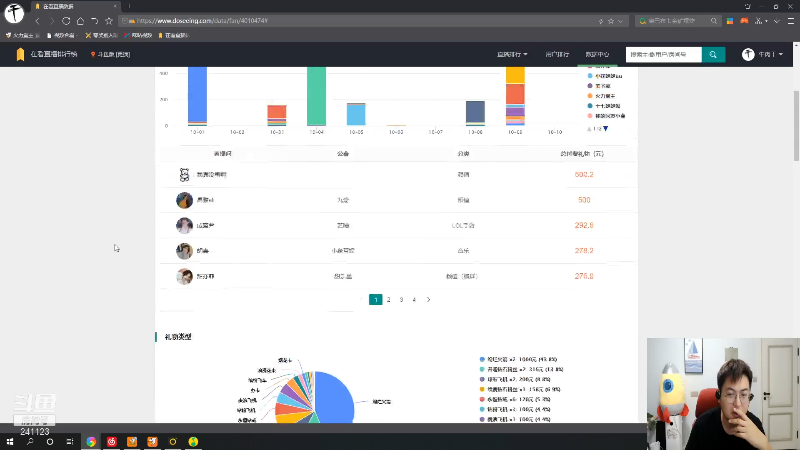The width and height of the screenshot is (800, 450).
Task: Open the third bookmark with orange X icon
Action: coord(102,35)
